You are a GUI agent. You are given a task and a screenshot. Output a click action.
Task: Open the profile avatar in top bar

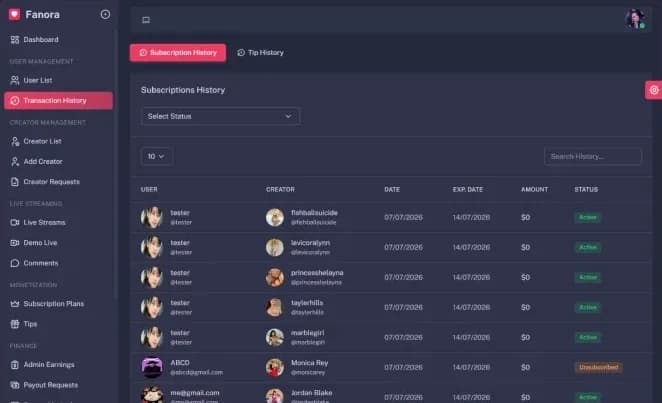(x=635, y=19)
